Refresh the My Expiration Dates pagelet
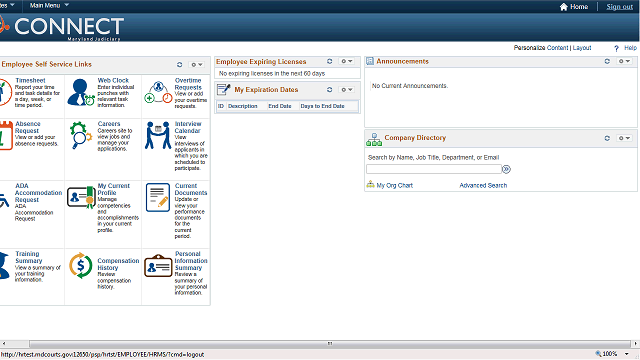 pyautogui.click(x=329, y=89)
